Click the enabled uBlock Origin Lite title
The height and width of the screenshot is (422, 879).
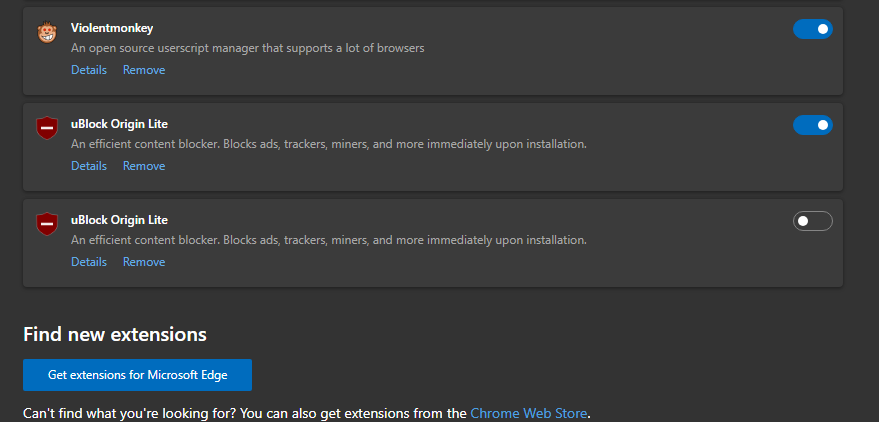tap(119, 124)
